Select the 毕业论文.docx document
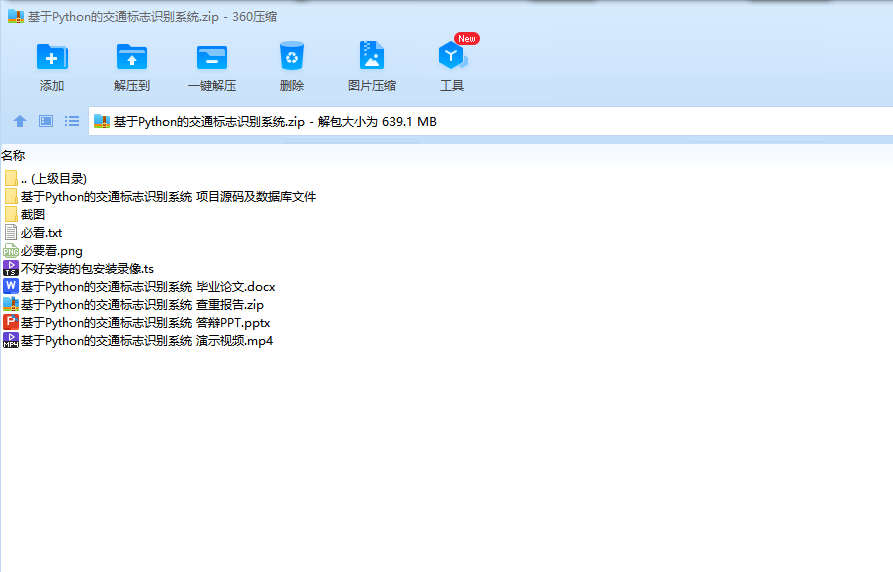 140,287
